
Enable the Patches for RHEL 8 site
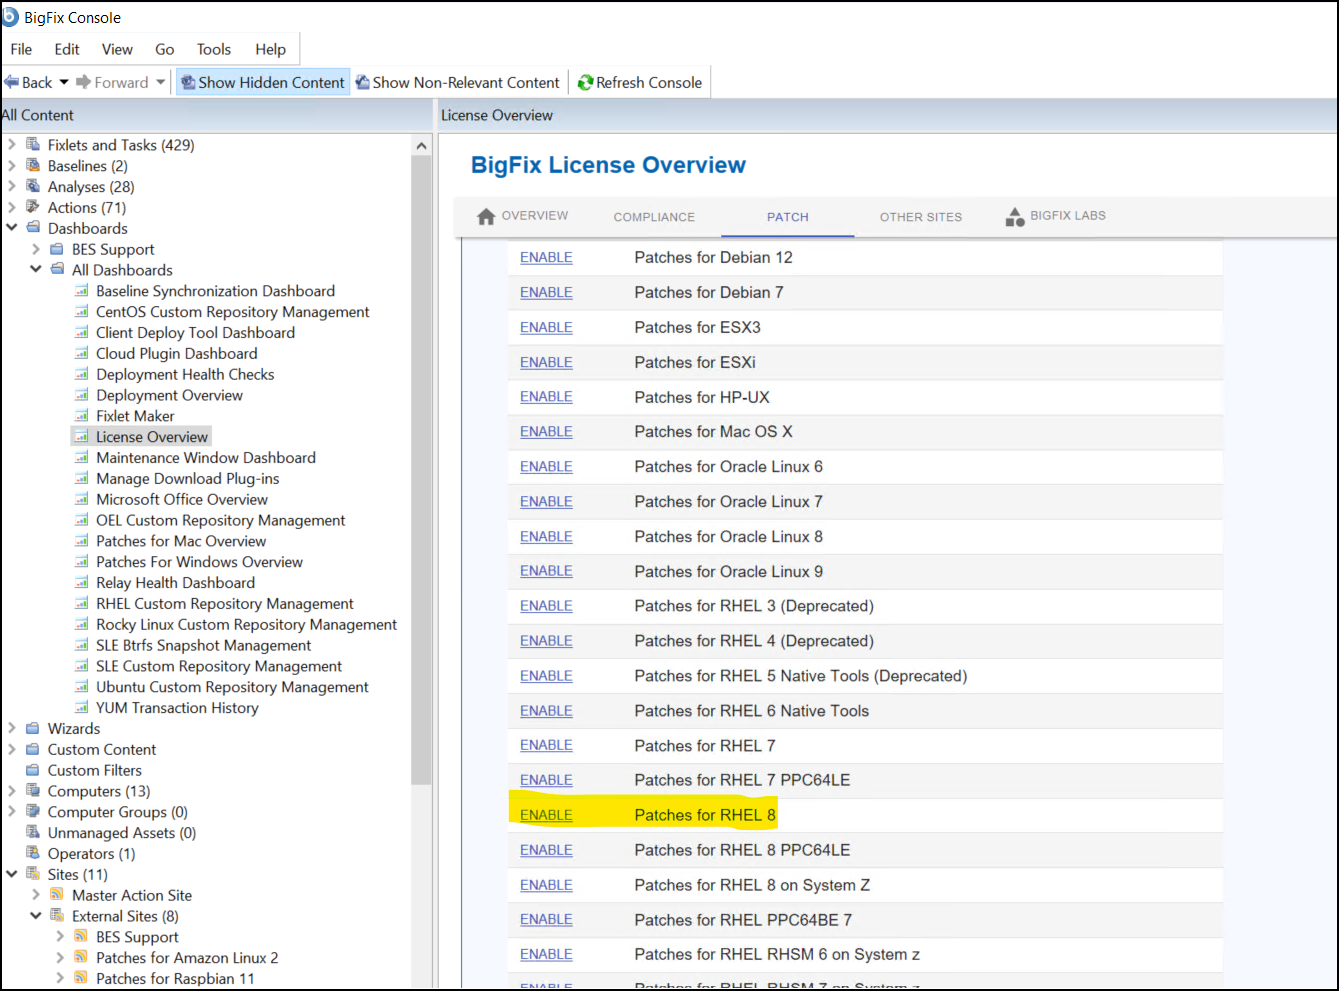click(546, 814)
